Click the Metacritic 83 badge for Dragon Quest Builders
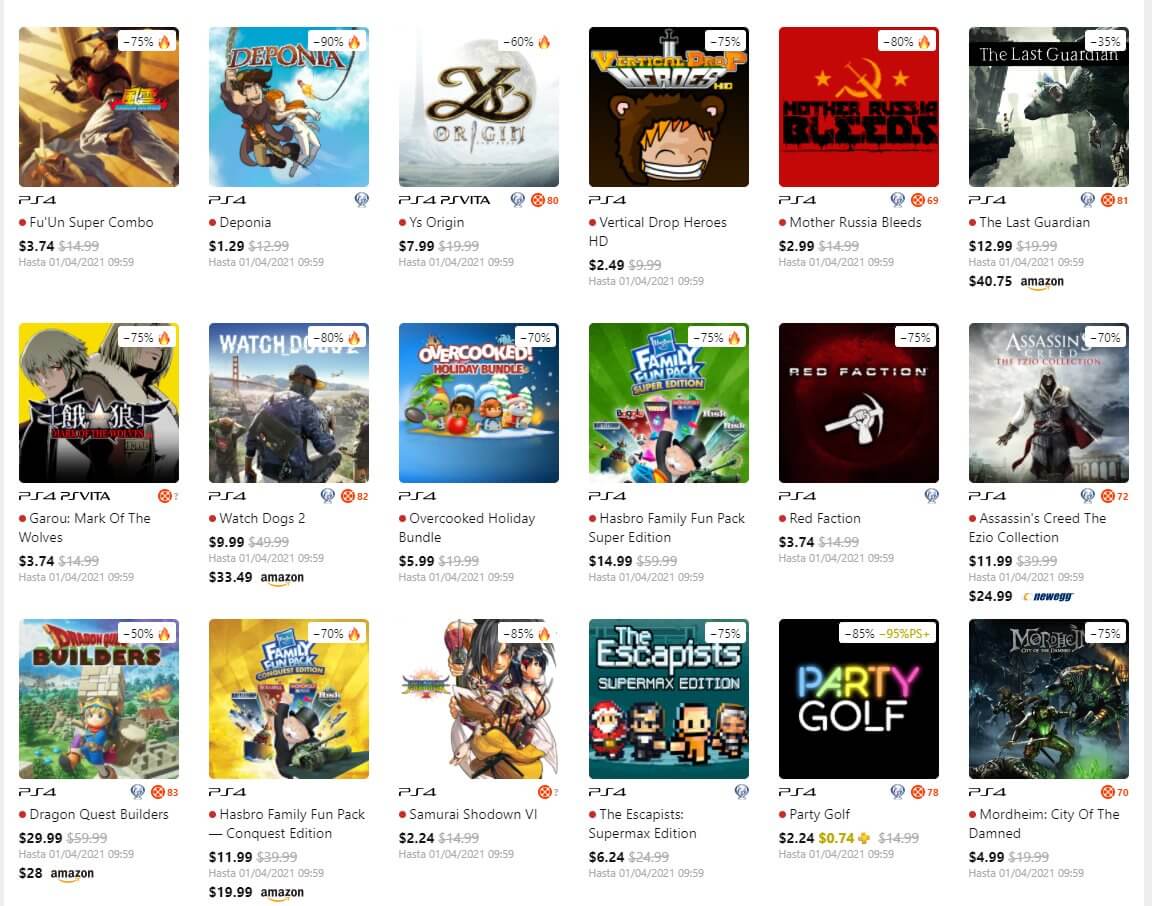The image size is (1152, 906). click(165, 792)
